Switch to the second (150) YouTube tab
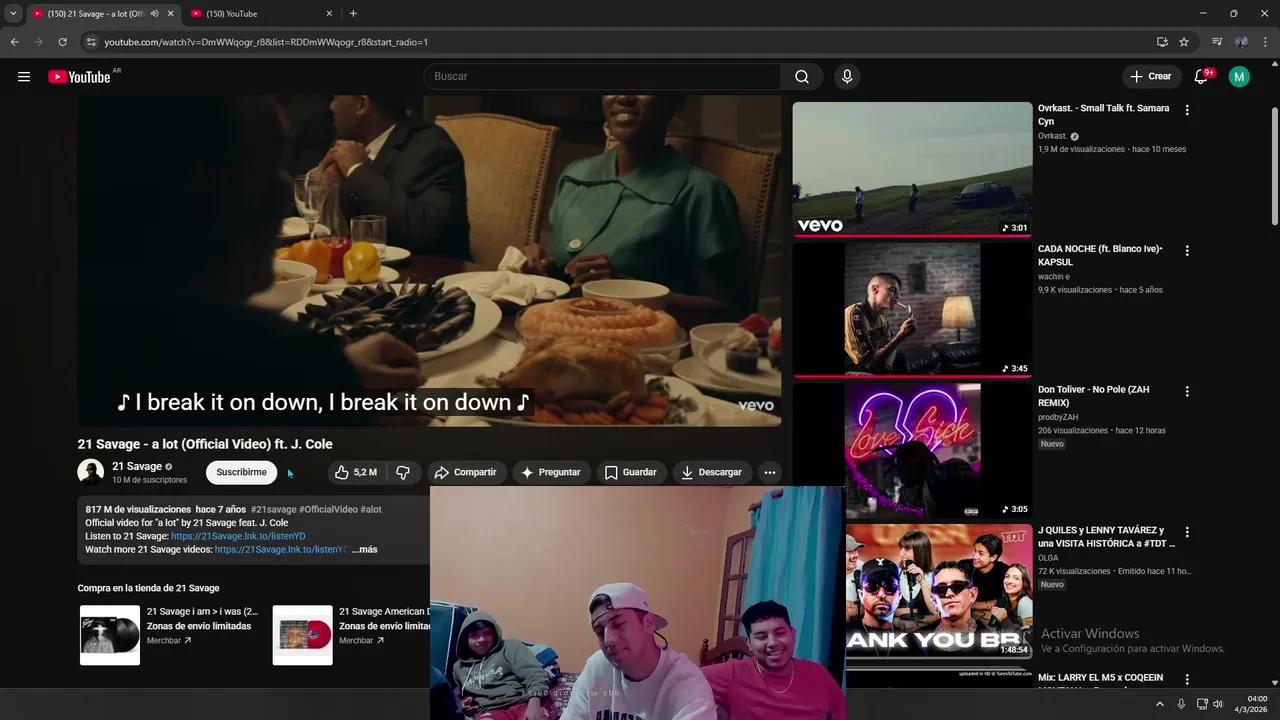The image size is (1280, 720). coord(257,14)
